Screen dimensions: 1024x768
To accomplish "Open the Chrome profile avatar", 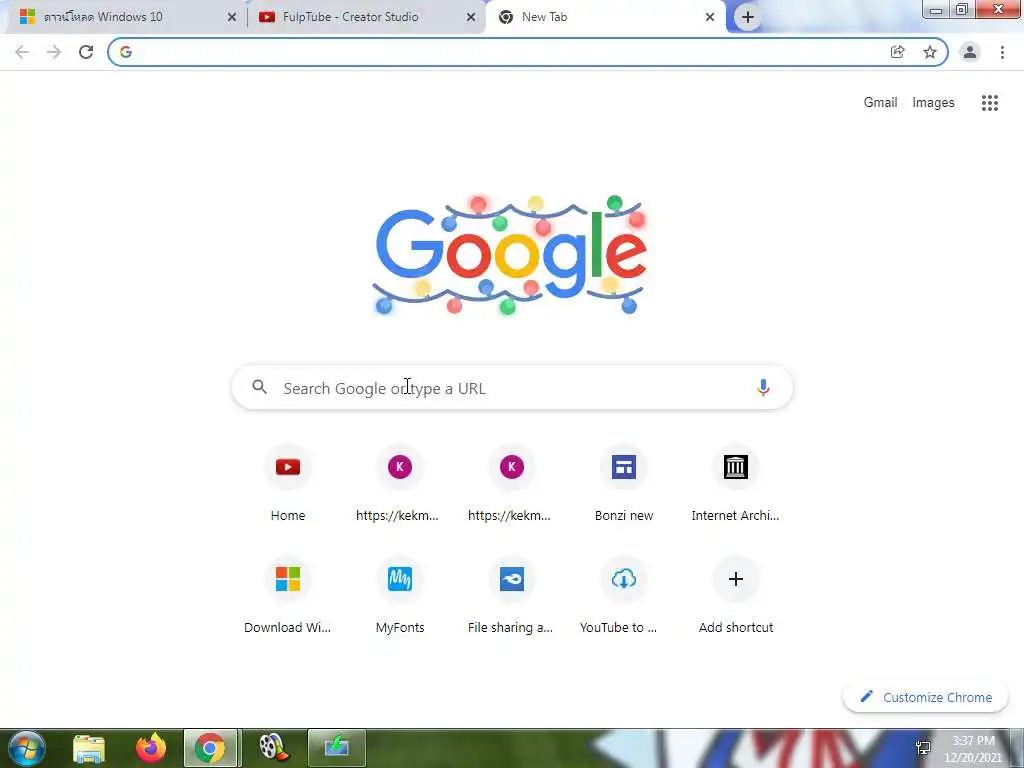I will (x=970, y=52).
